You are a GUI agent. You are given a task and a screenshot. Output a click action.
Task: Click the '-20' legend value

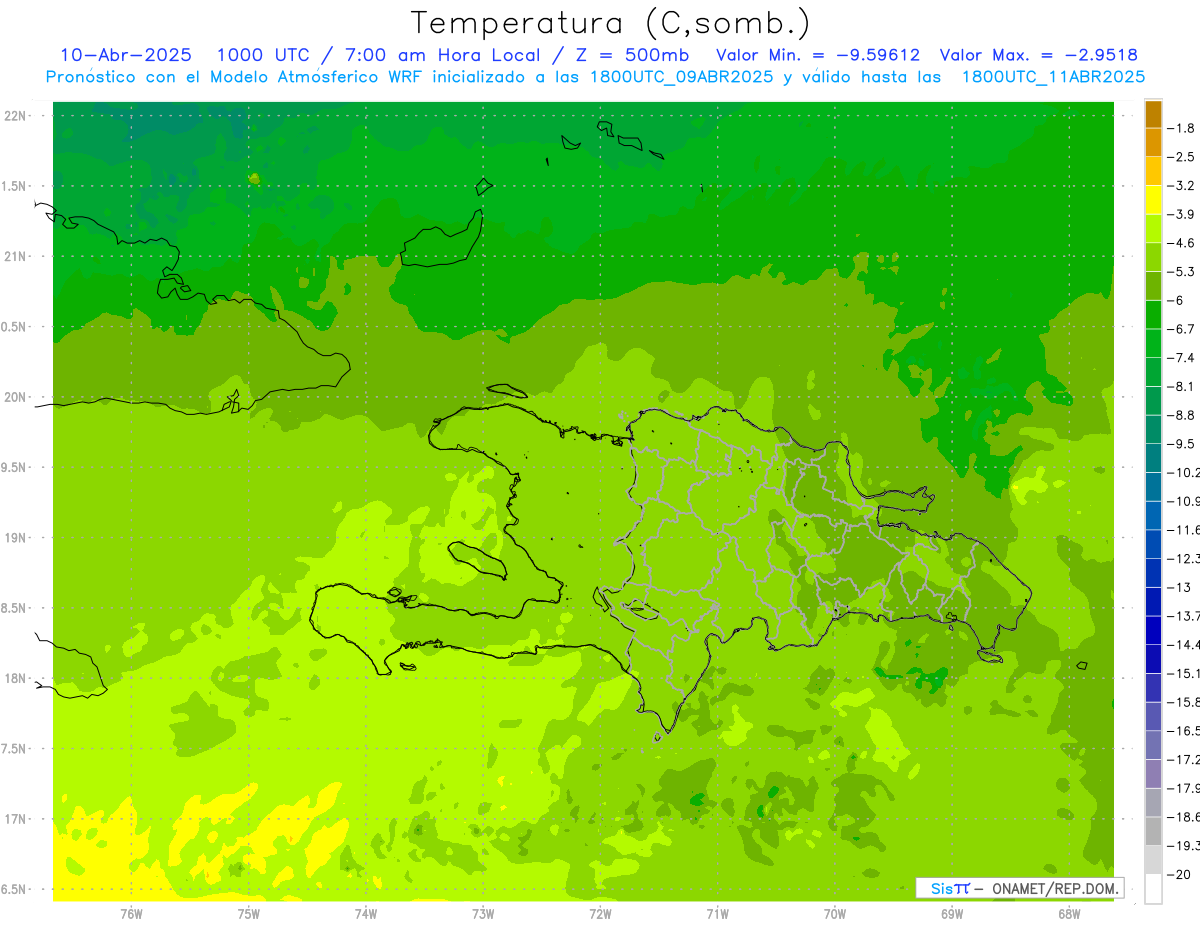pyautogui.click(x=1179, y=874)
